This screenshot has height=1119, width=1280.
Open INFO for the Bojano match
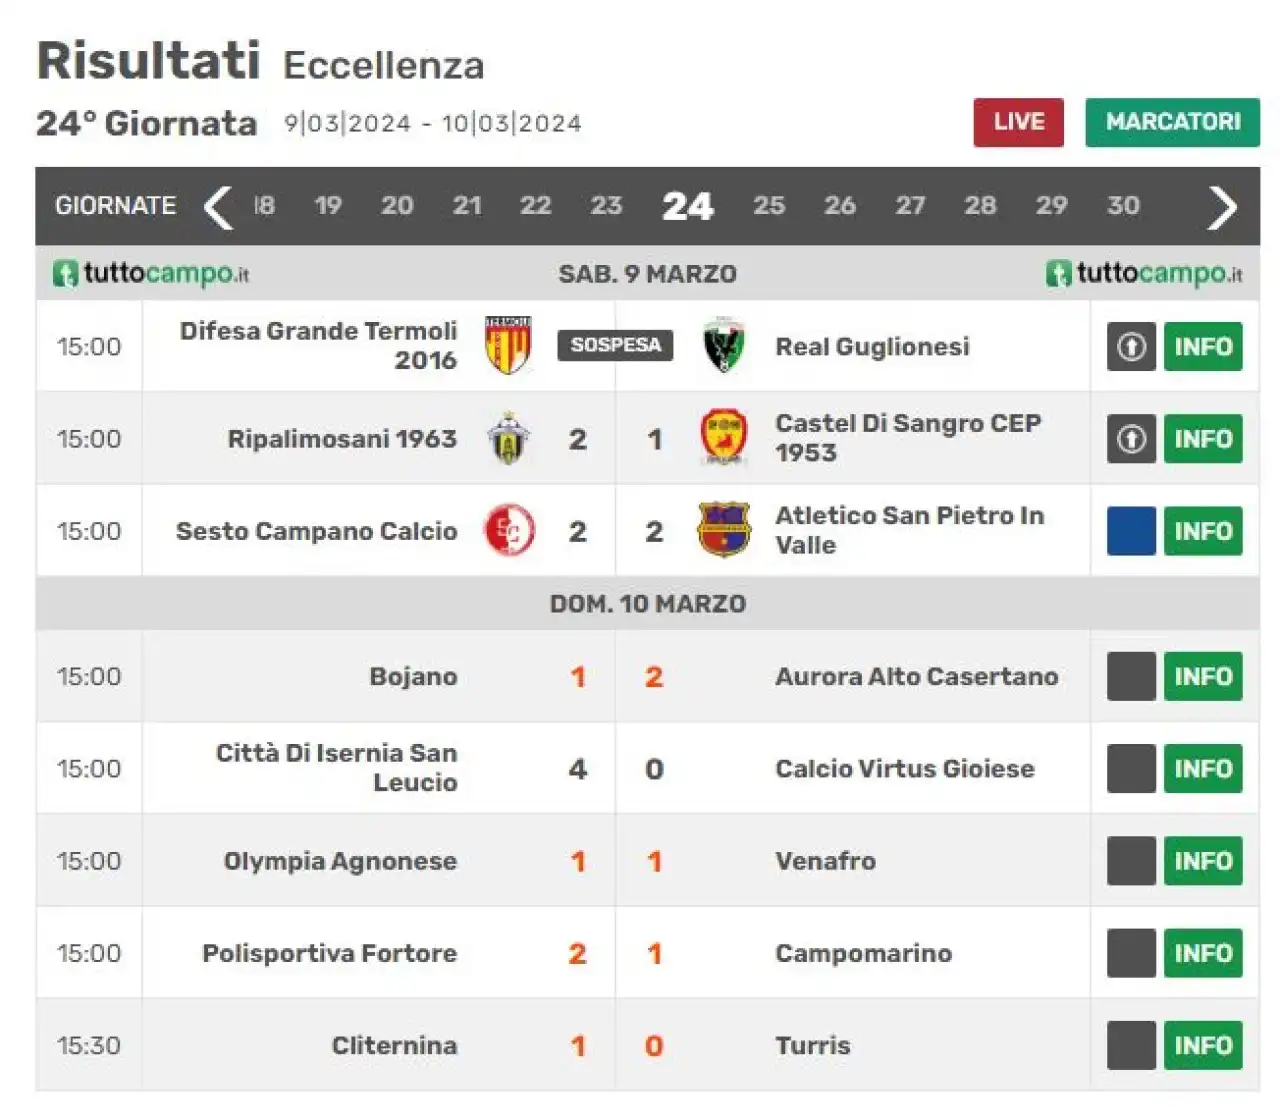pyautogui.click(x=1203, y=677)
